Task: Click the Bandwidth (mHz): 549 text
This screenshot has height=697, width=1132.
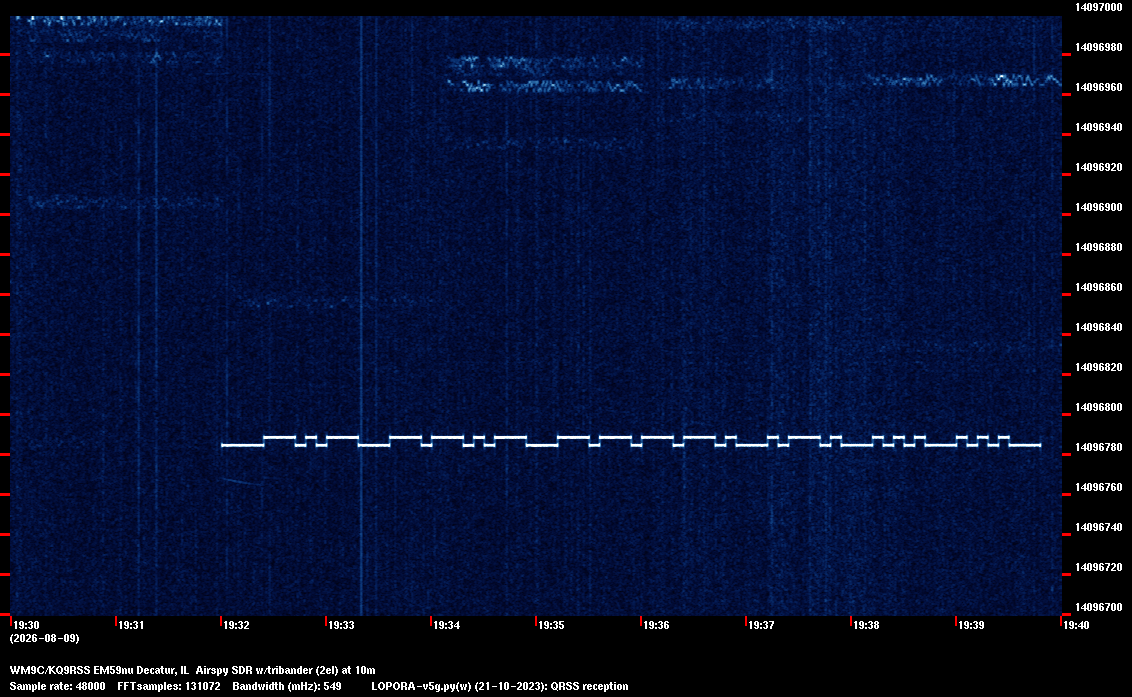Action: tap(287, 686)
